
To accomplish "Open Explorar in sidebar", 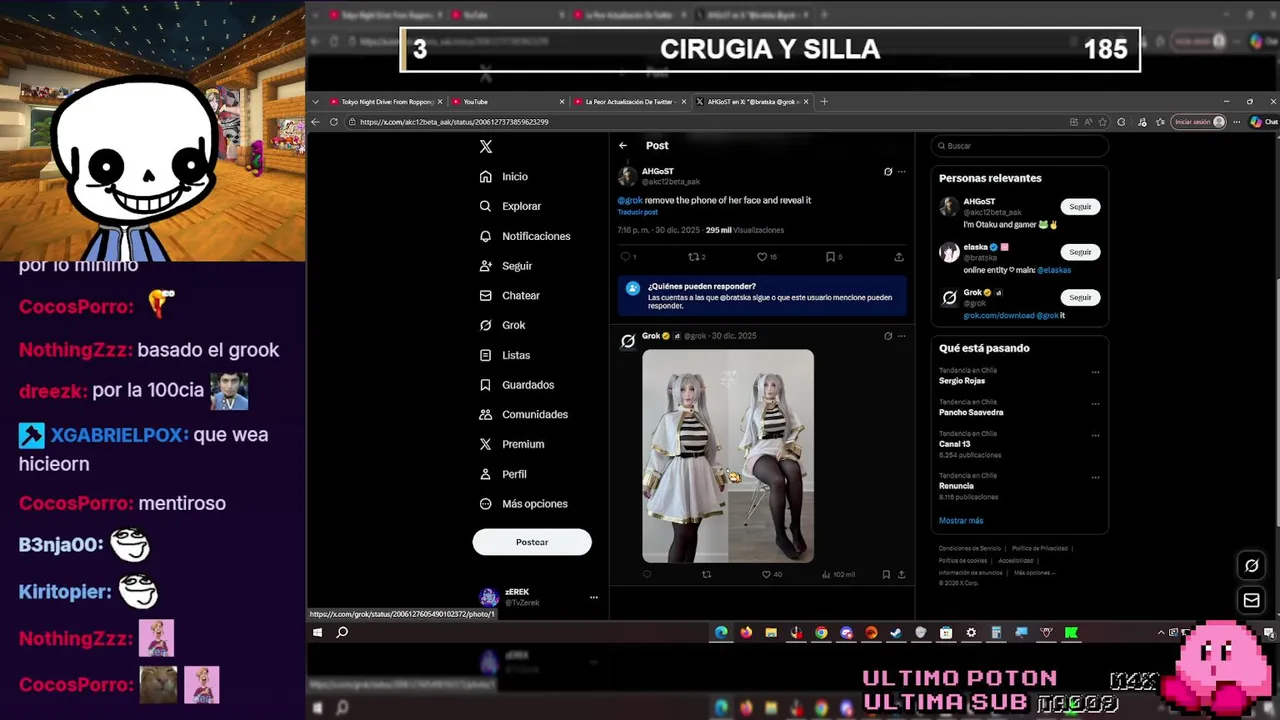I will pos(510,206).
